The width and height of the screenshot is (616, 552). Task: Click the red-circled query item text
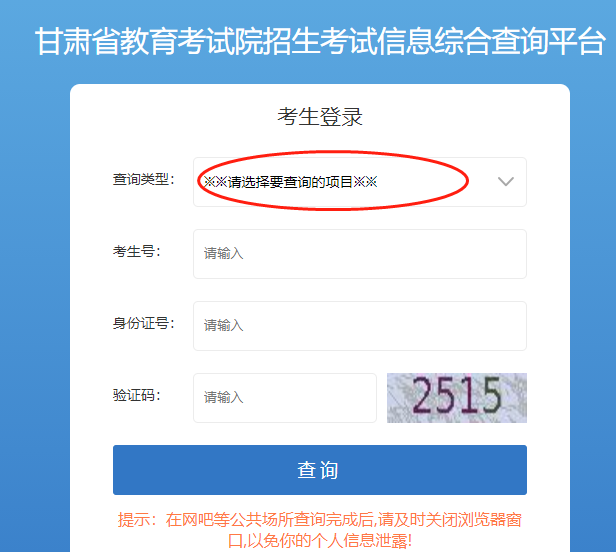coord(290,182)
